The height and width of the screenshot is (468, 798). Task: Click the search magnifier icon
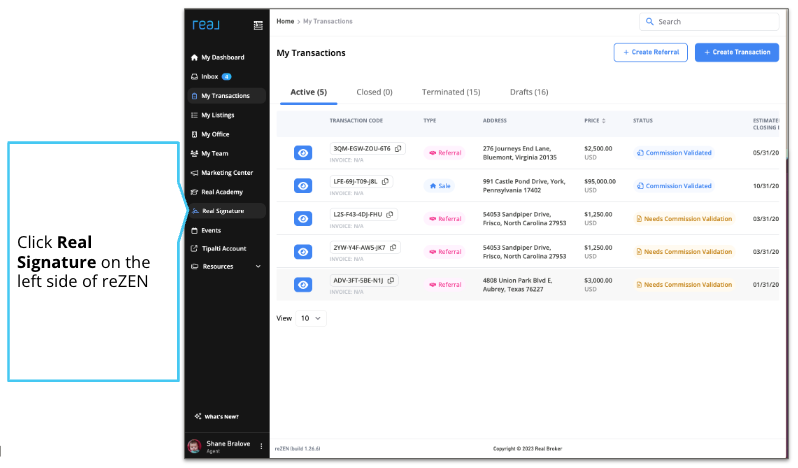click(649, 22)
